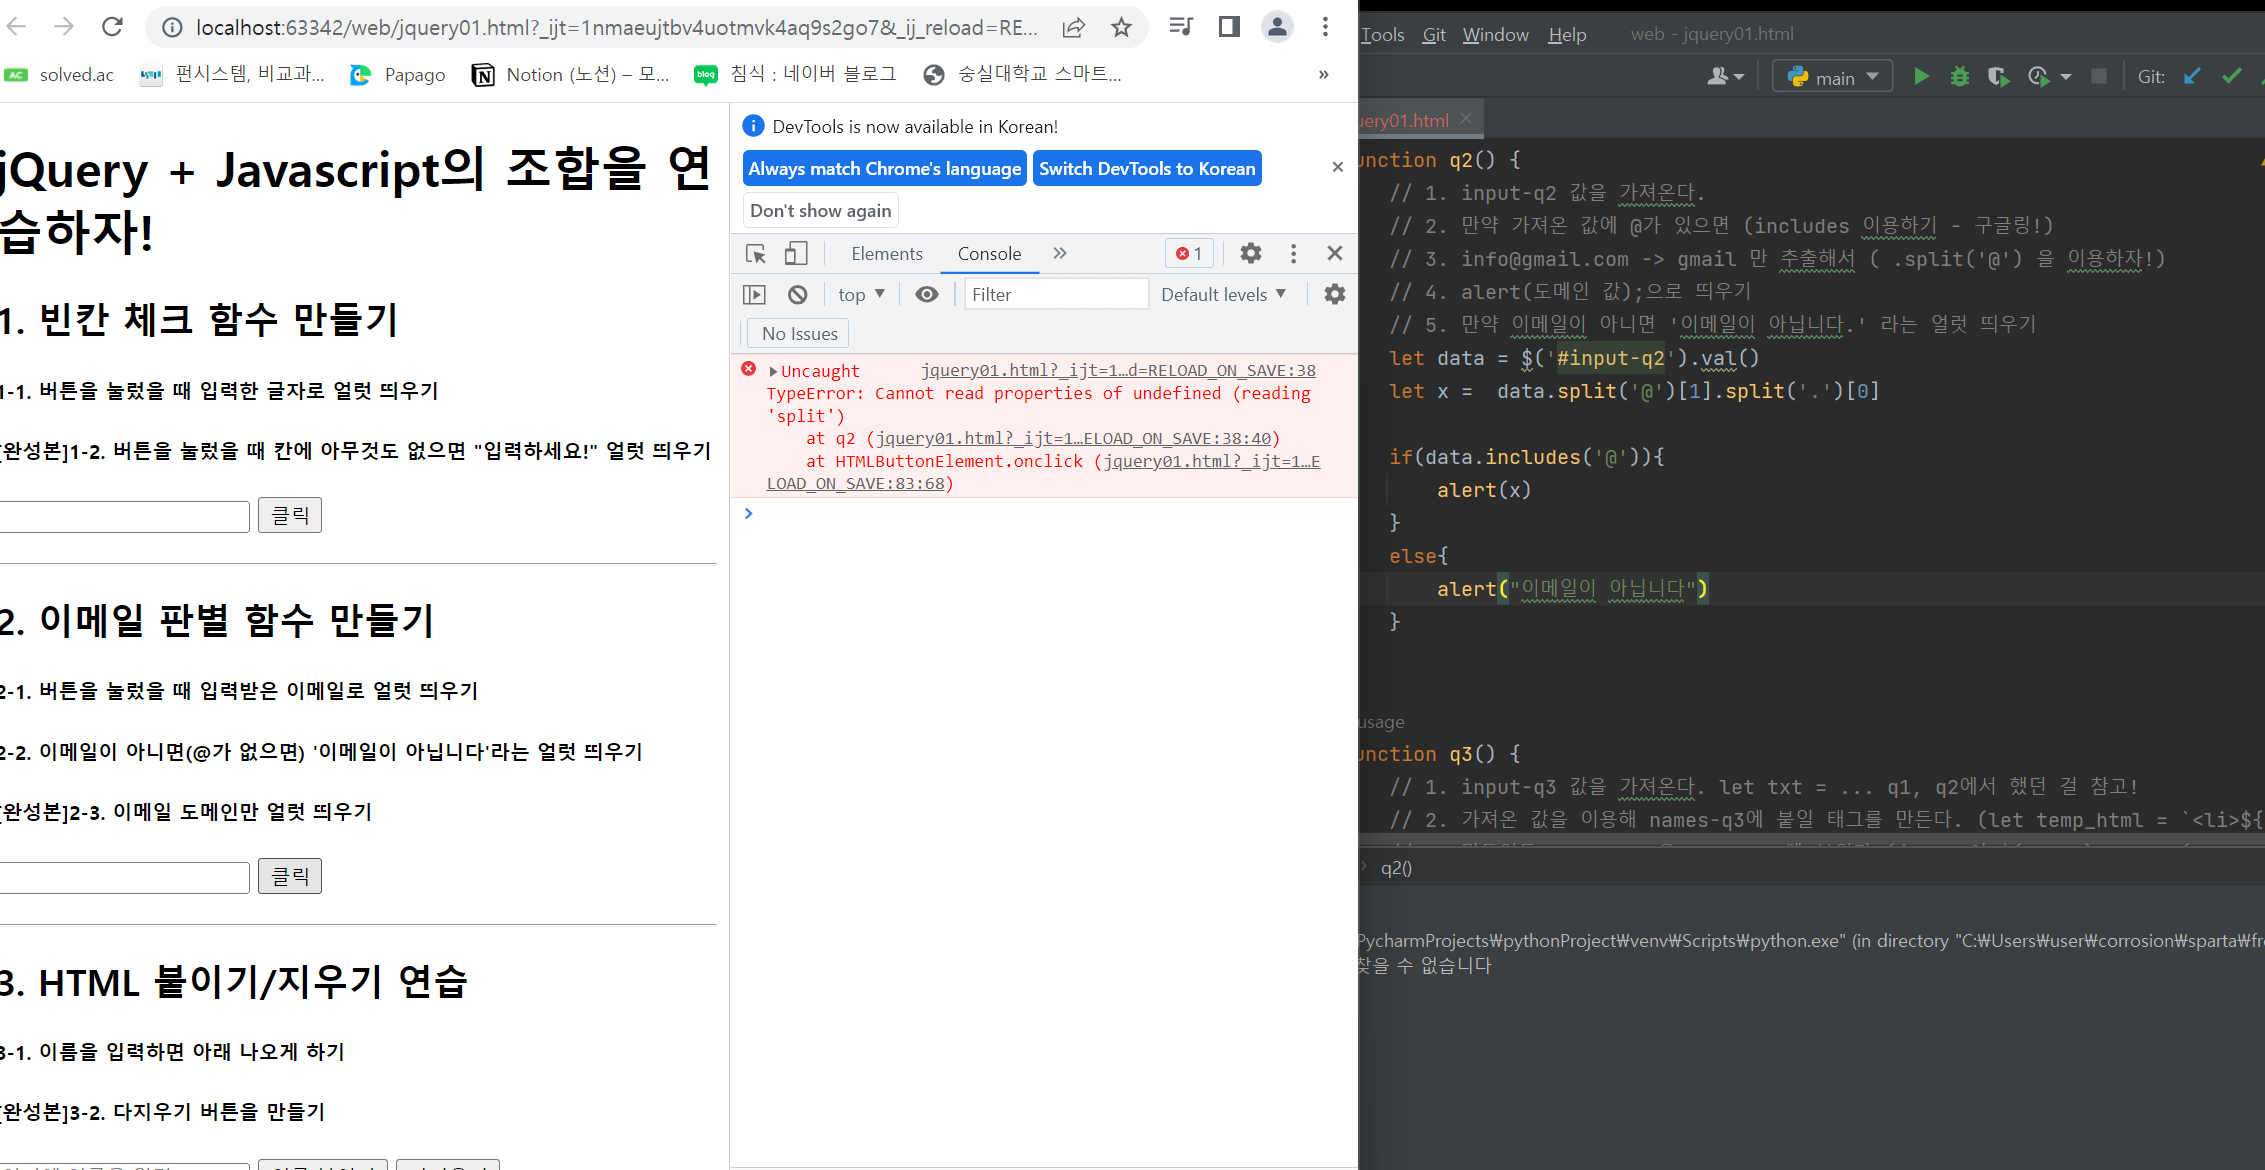This screenshot has width=2265, height=1170.
Task: Close the jquery01.html editor tab
Action: click(1466, 119)
